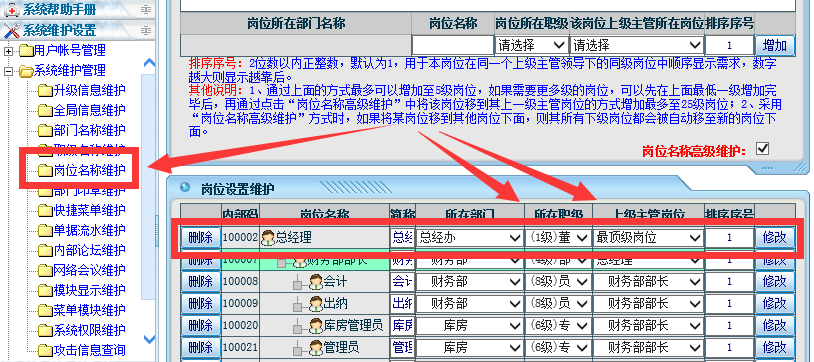Click 删除 button for 出纳 row
Viewport: 814px width, 362px height.
click(201, 303)
